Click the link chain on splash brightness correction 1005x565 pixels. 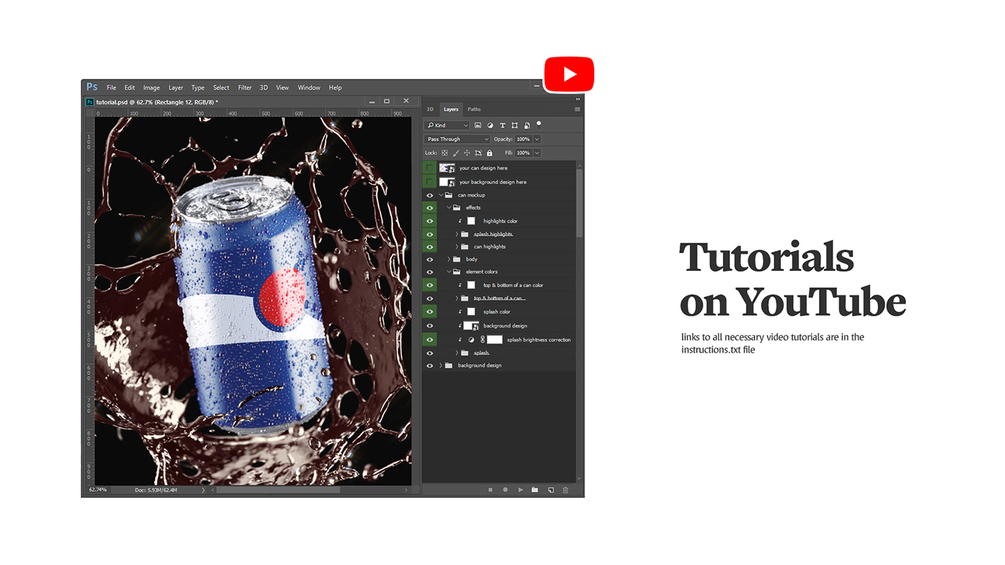(x=483, y=340)
